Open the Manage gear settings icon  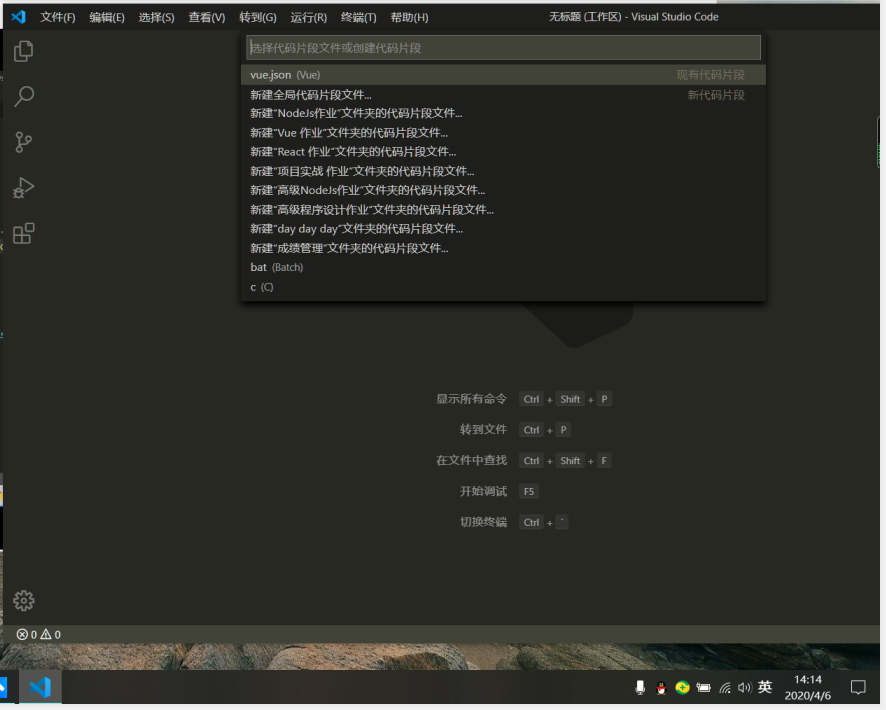point(24,600)
